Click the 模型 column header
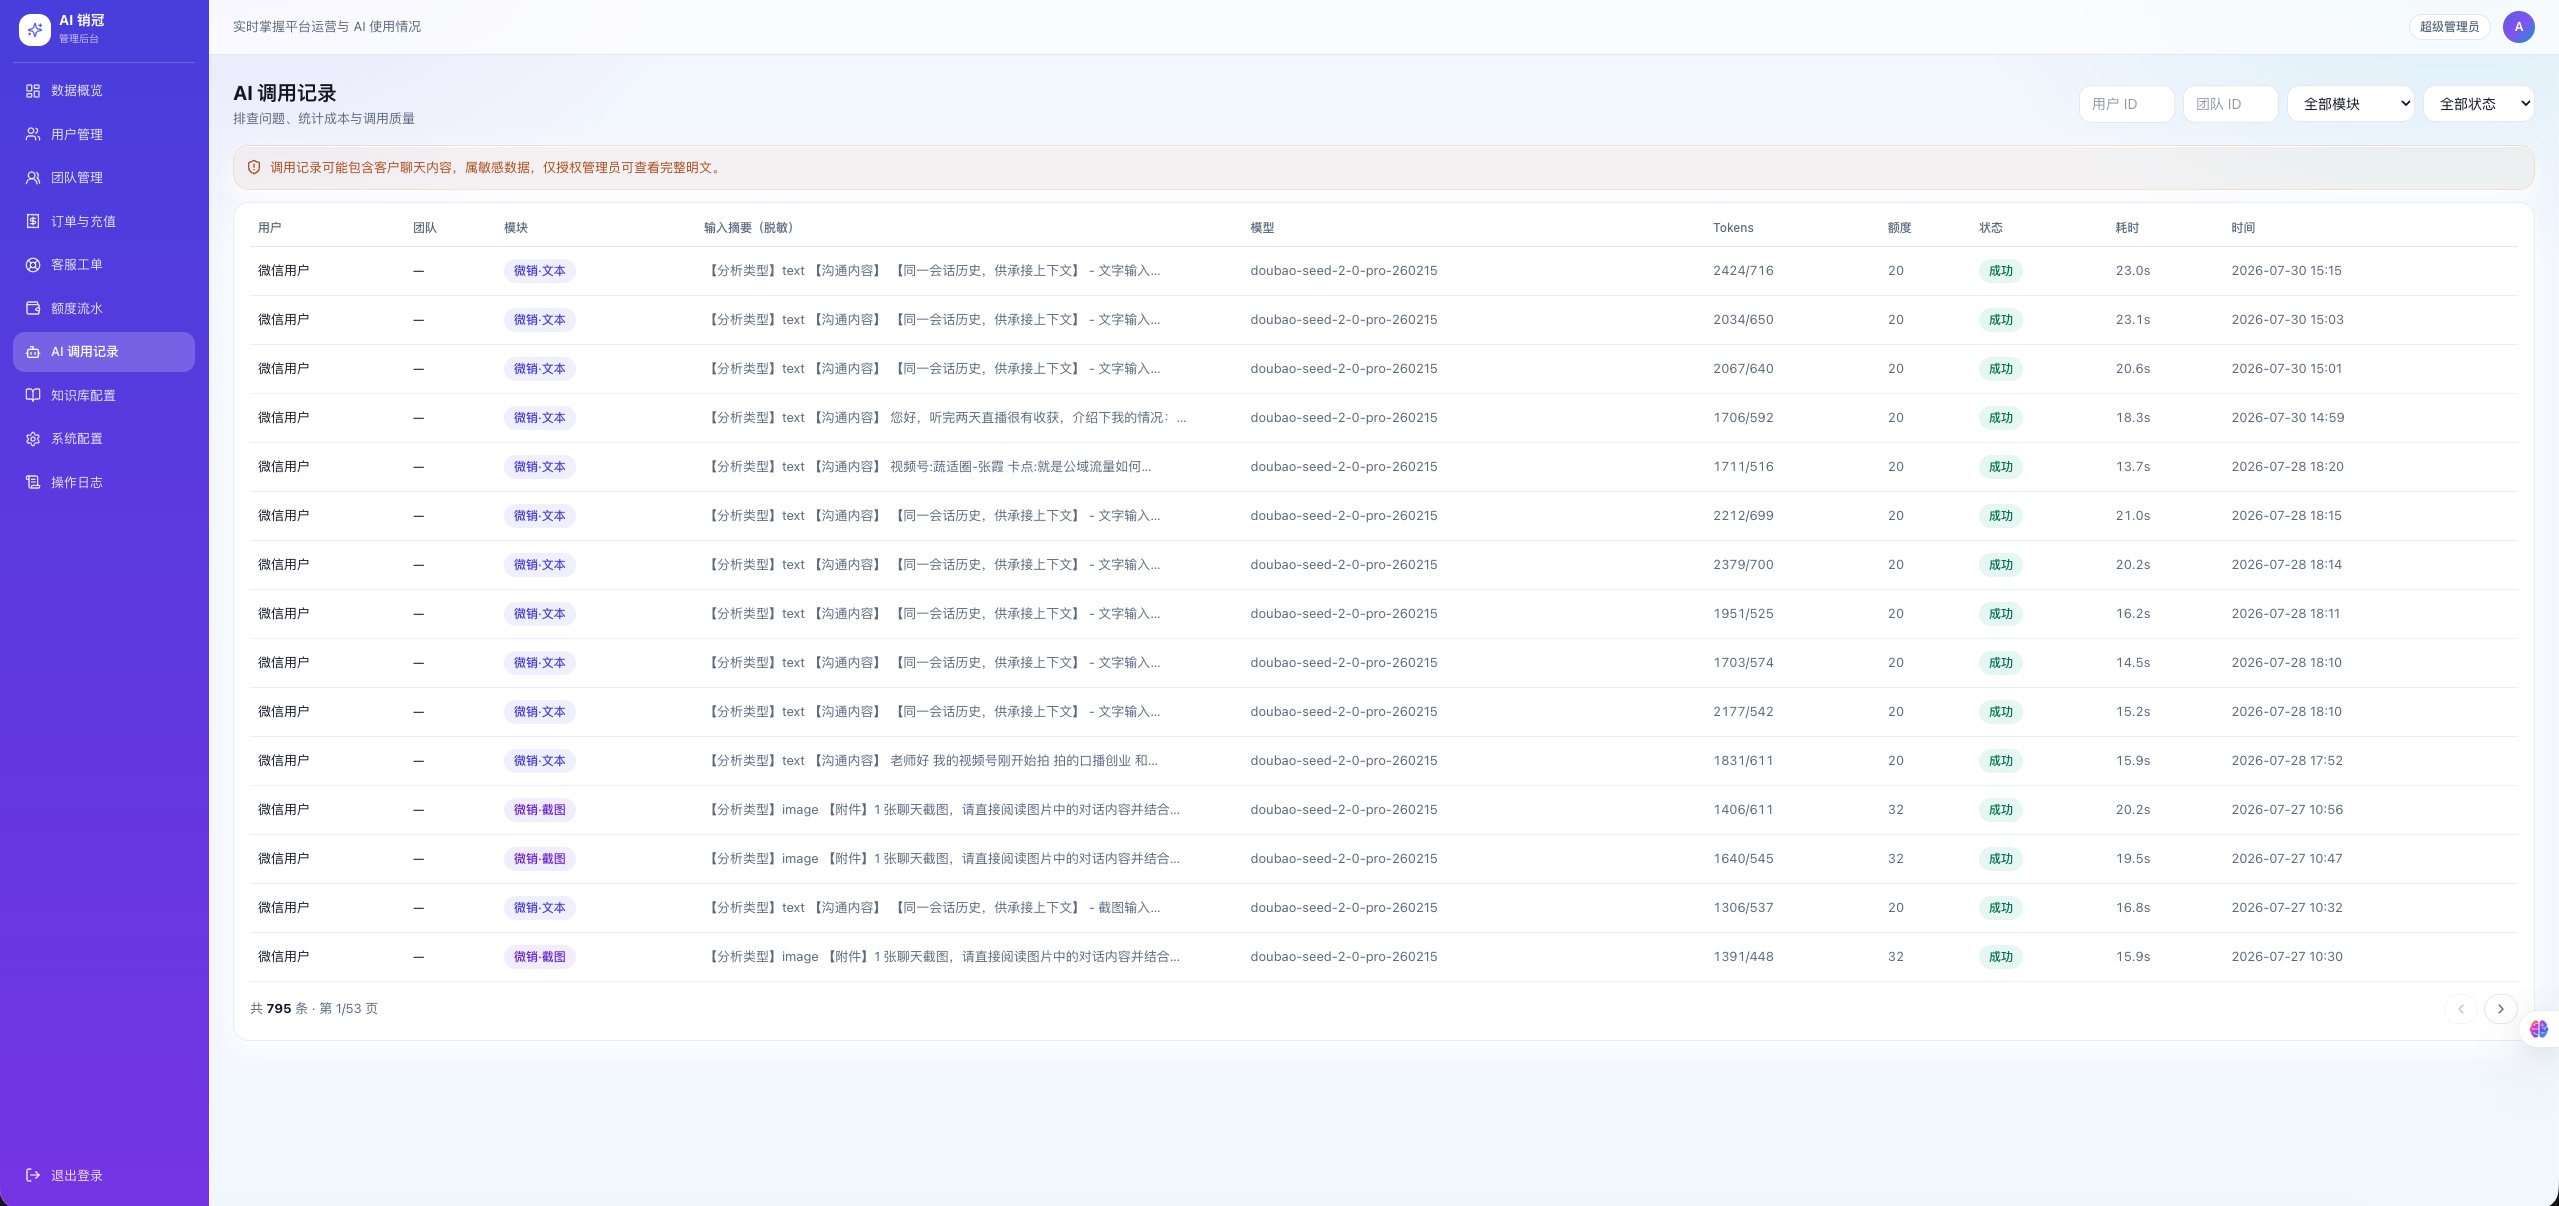Image resolution: width=2559 pixels, height=1206 pixels. pyautogui.click(x=1262, y=228)
